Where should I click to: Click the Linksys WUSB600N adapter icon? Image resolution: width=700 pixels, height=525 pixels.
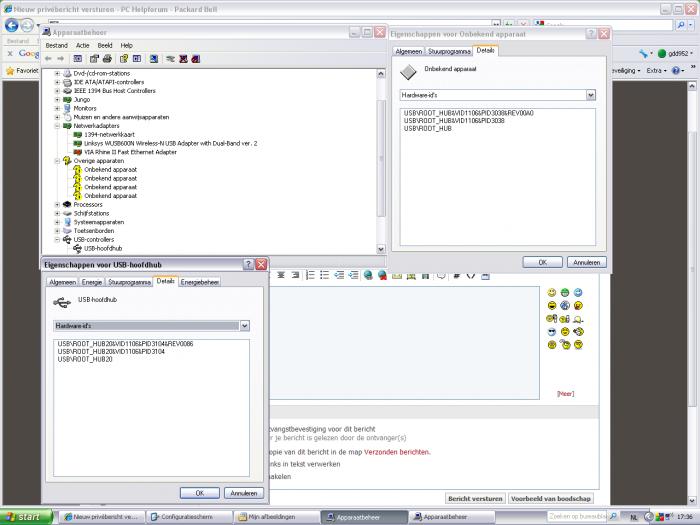(x=79, y=143)
